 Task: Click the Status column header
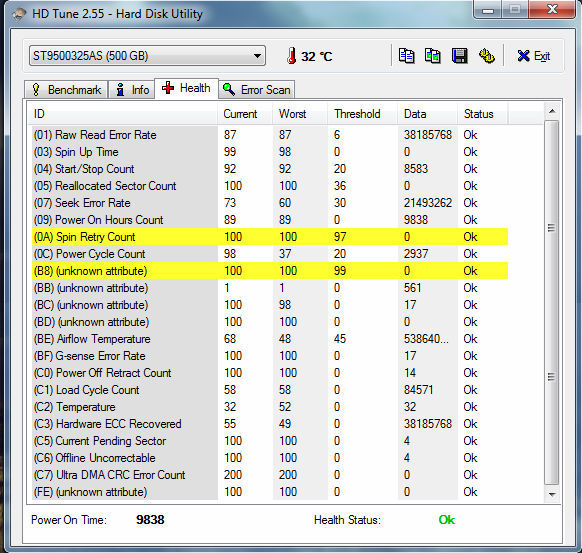[x=483, y=114]
